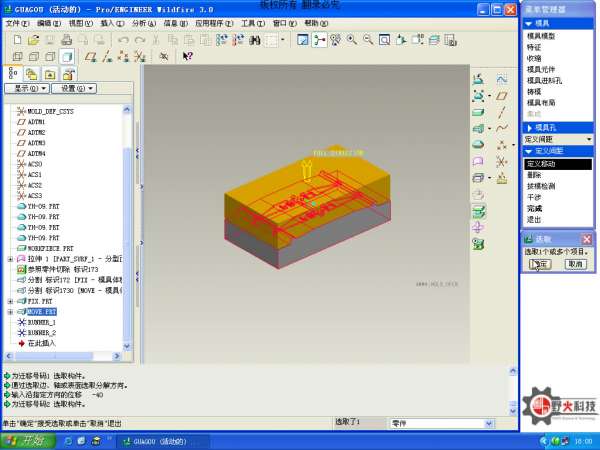Open the 编辑 menu
This screenshot has height=450, width=600.
click(x=49, y=23)
